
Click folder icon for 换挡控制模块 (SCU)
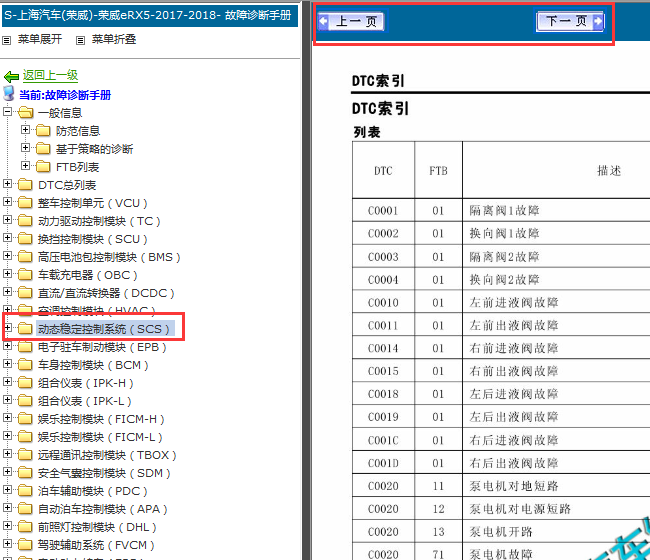(25, 239)
